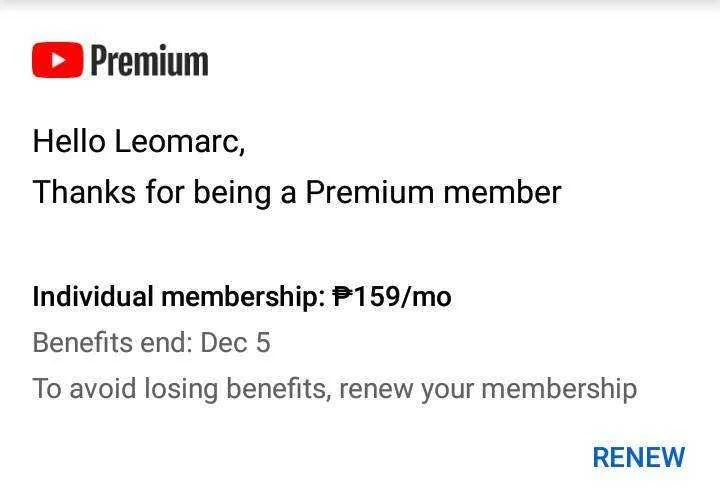The width and height of the screenshot is (720, 503).
Task: Click the /mo billing period text
Action: click(x=426, y=296)
